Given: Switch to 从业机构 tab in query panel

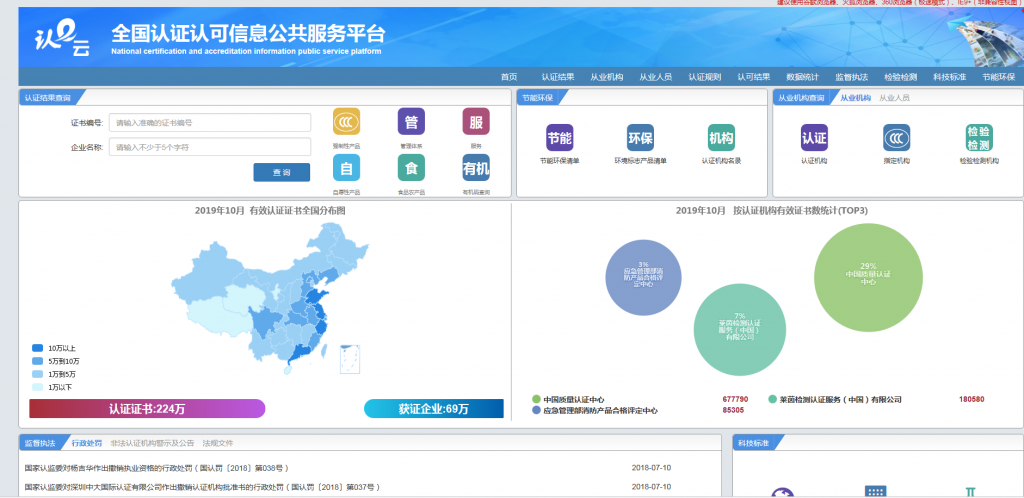Looking at the screenshot, I should pos(855,98).
